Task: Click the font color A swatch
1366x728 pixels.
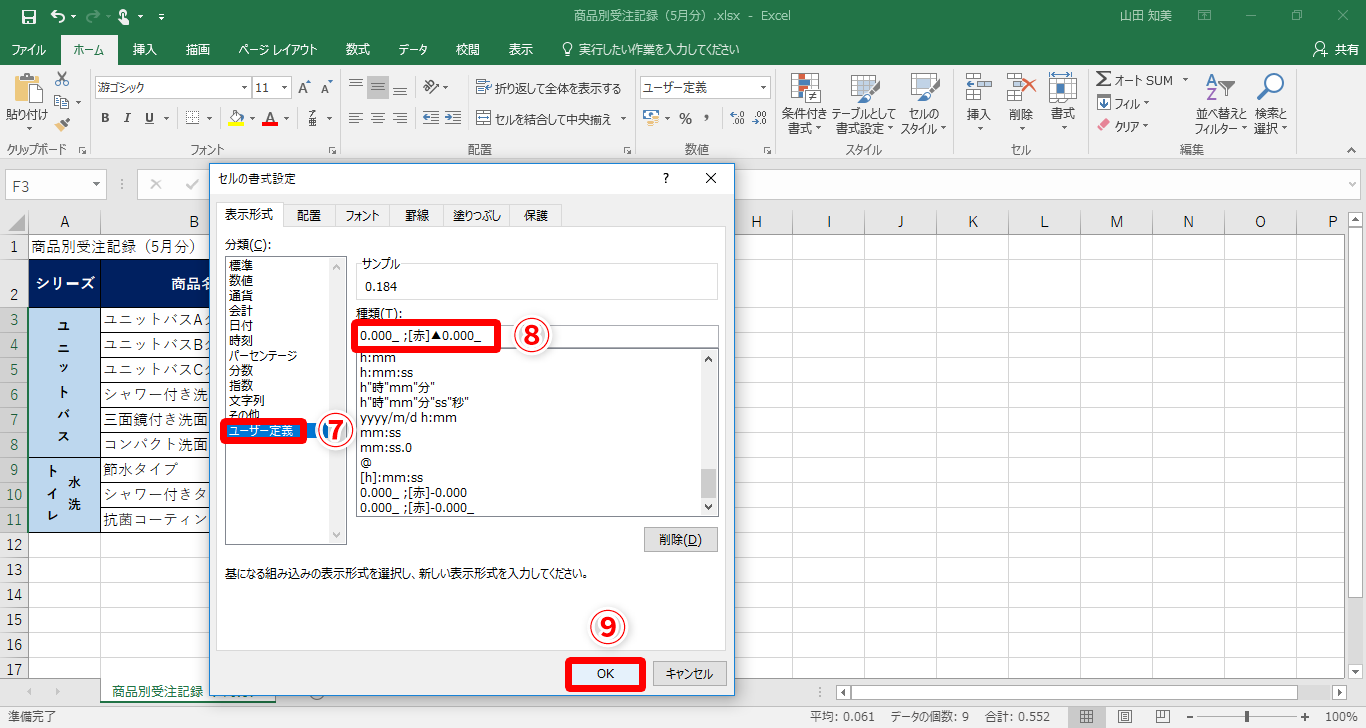Action: click(269, 118)
